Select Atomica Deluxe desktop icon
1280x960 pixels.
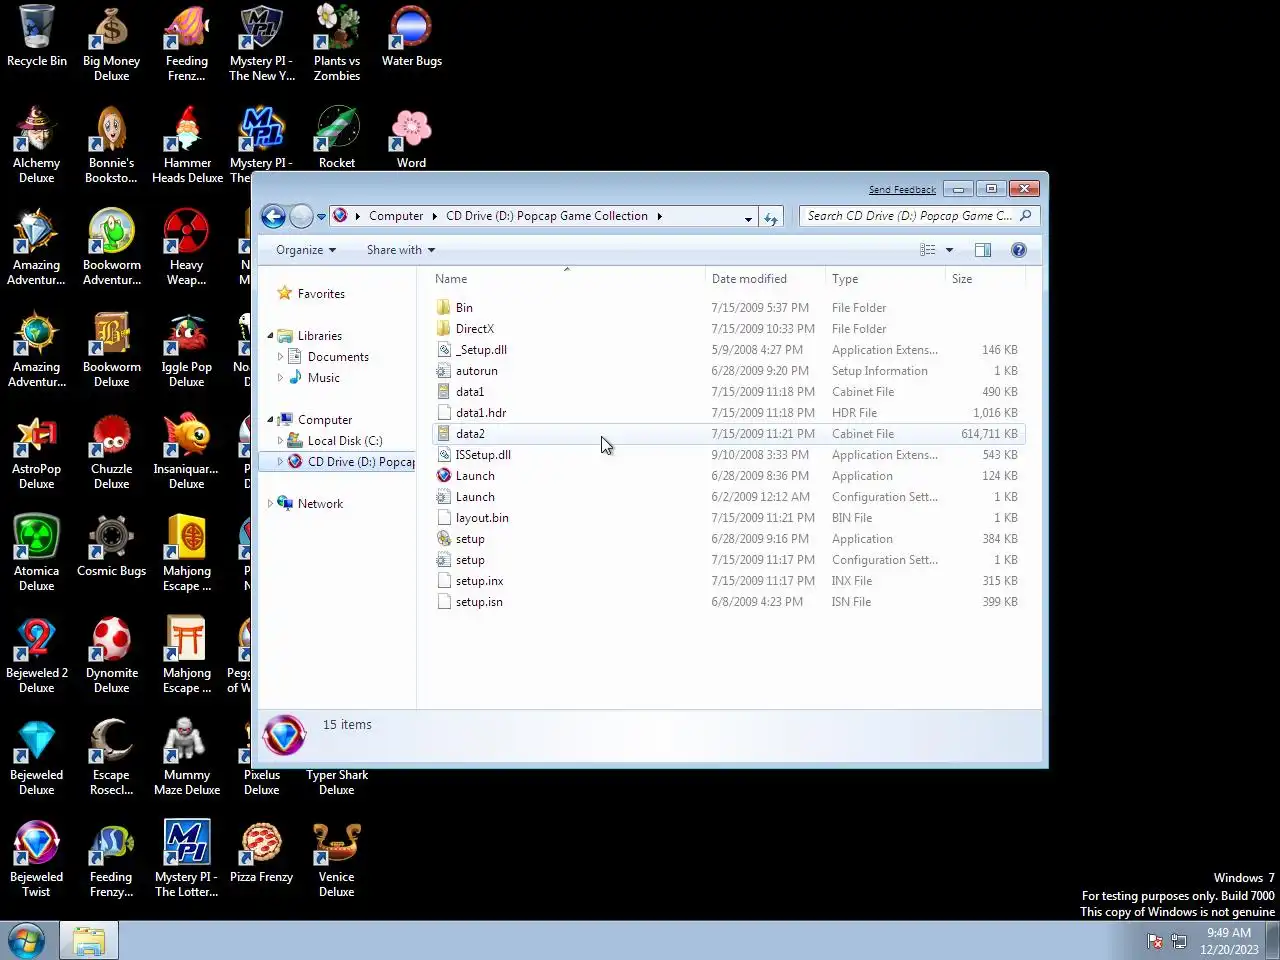pos(37,554)
